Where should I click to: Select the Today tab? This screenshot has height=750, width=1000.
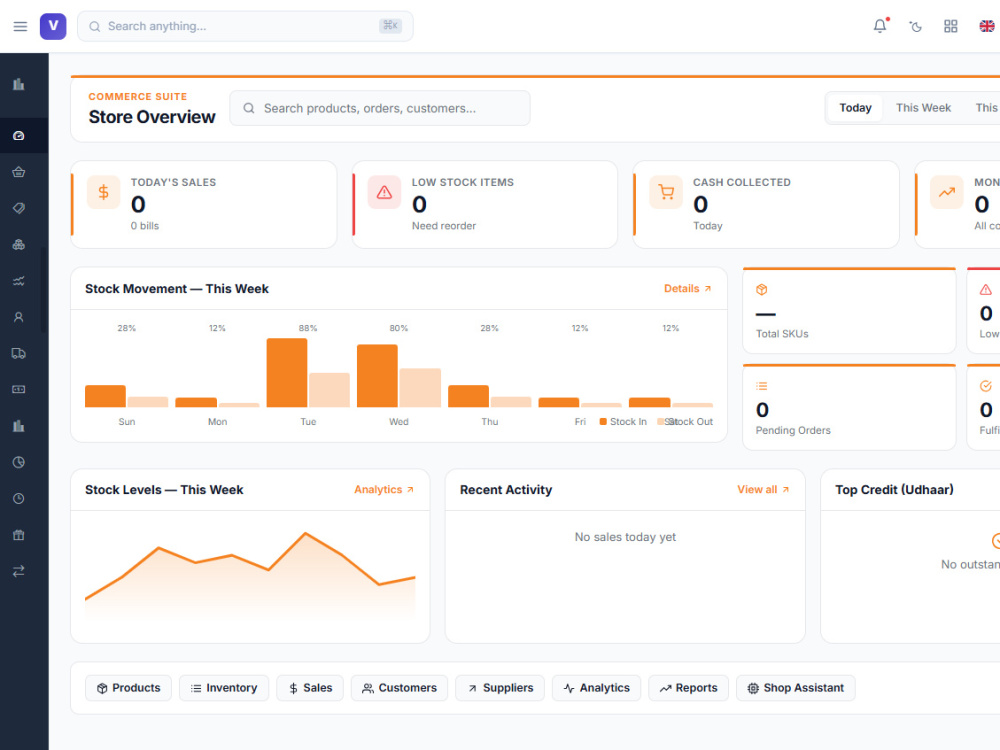pos(855,108)
